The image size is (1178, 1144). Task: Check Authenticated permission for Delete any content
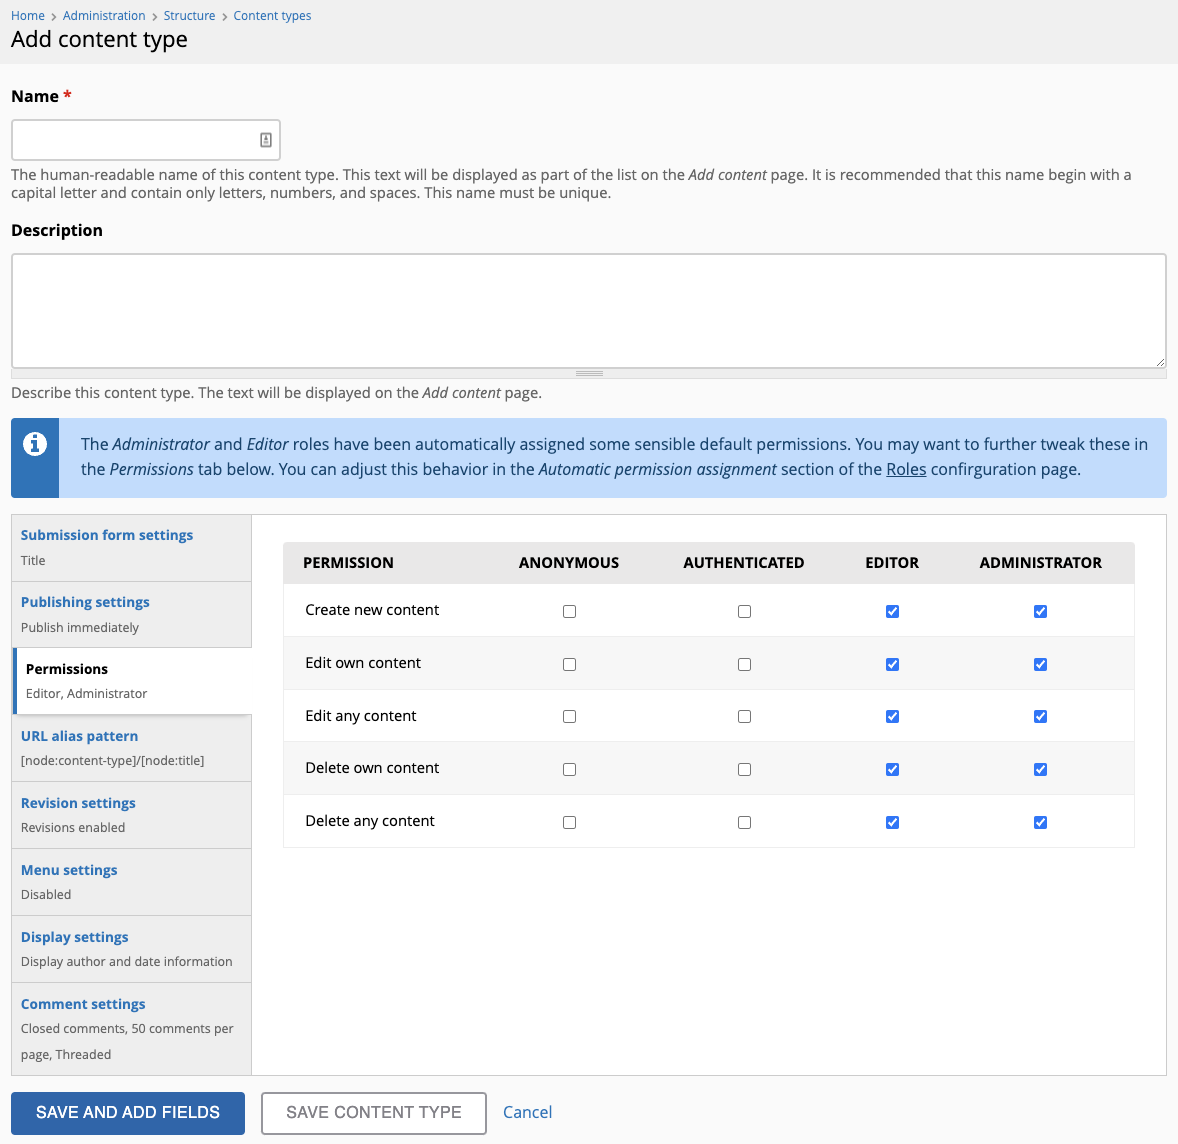[x=744, y=822]
